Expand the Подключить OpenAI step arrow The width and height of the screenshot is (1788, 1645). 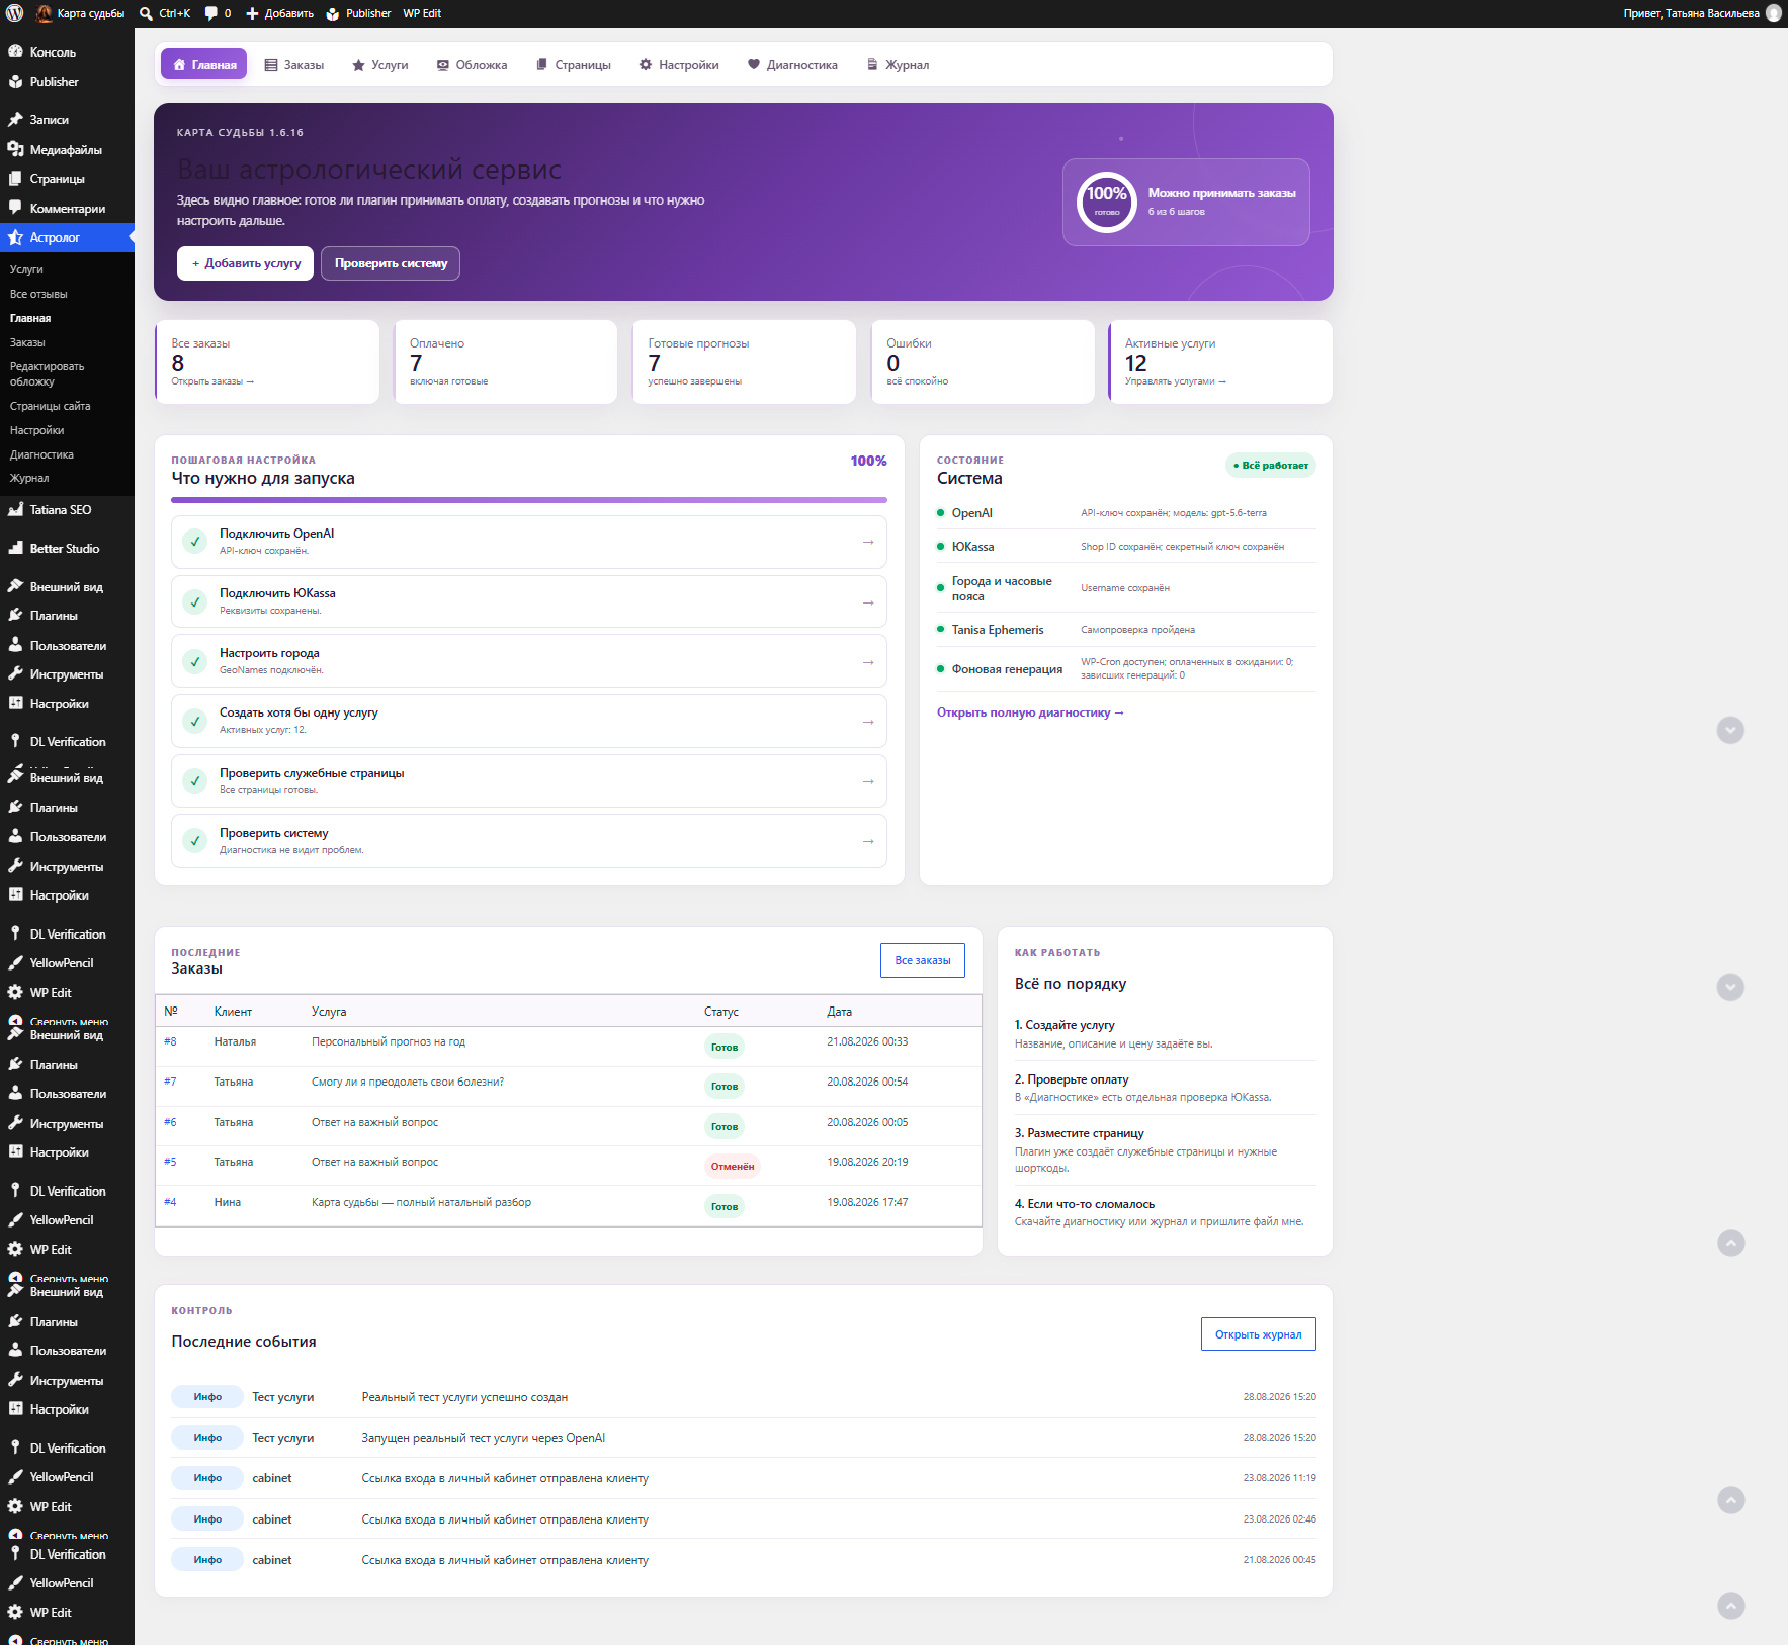pyautogui.click(x=868, y=541)
